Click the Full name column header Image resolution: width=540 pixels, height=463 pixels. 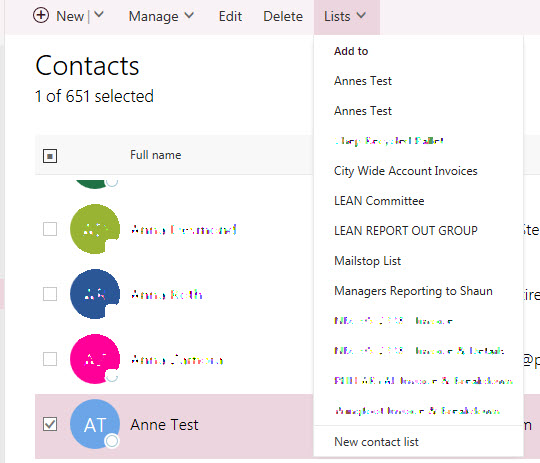point(156,155)
